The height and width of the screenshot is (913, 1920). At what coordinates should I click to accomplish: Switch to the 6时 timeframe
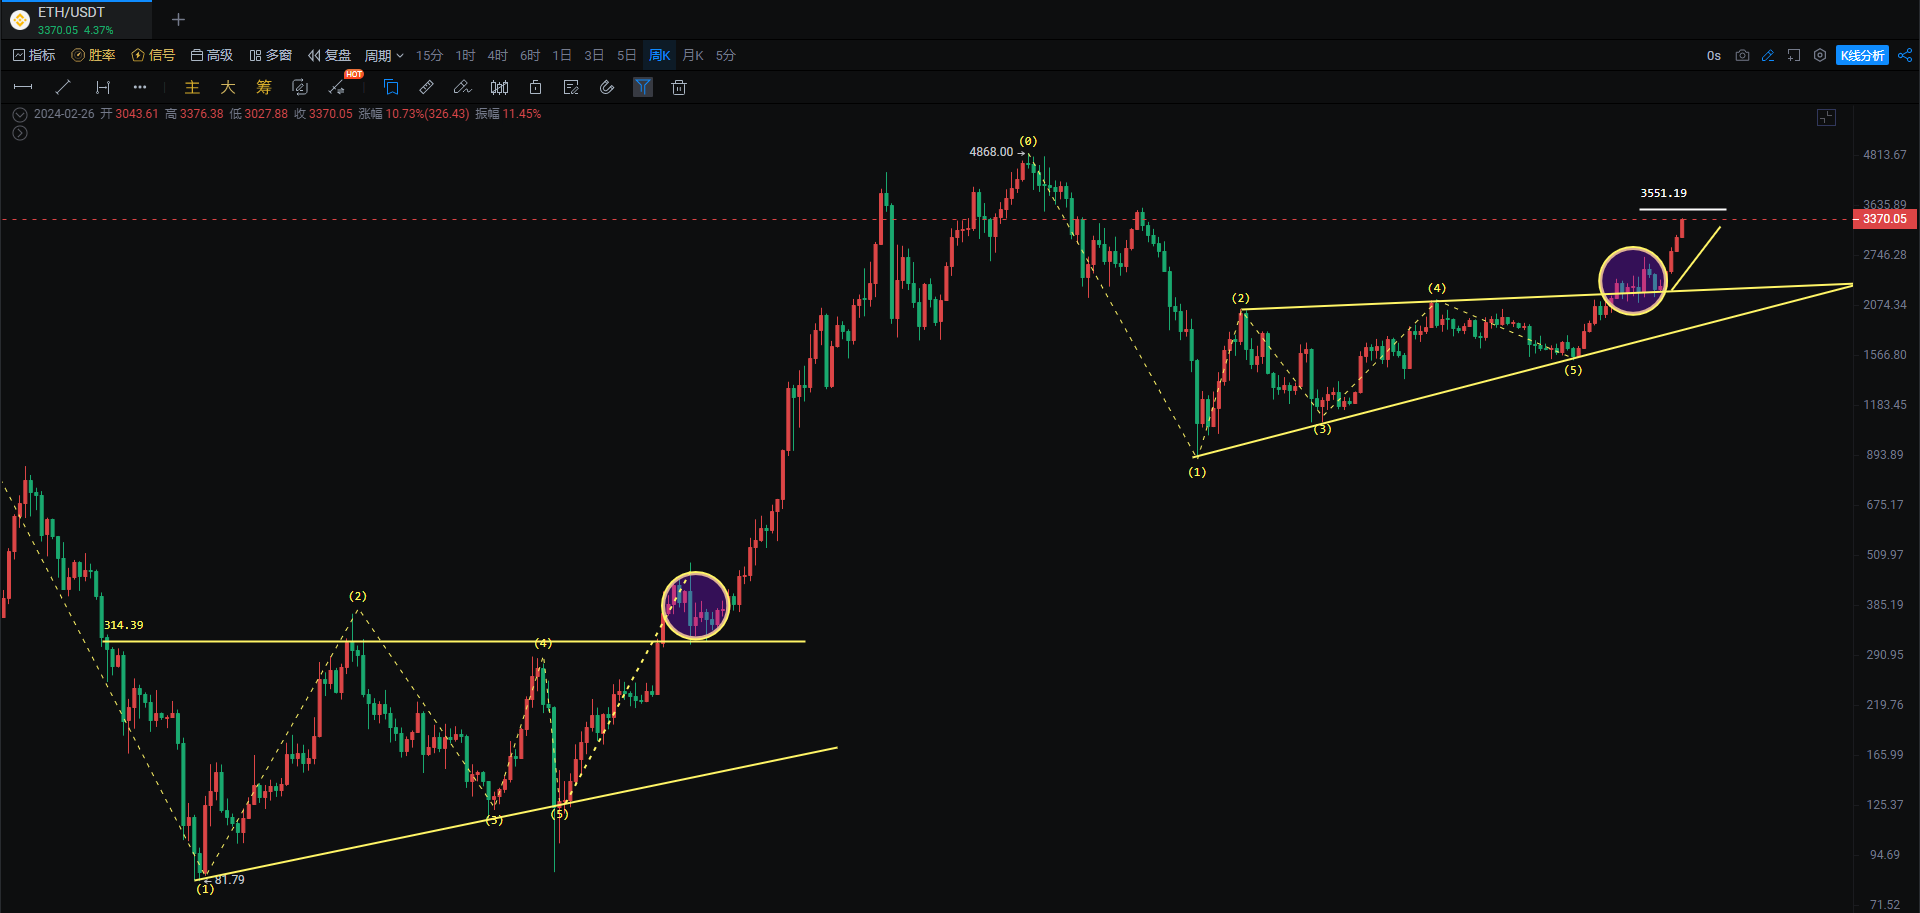click(530, 56)
